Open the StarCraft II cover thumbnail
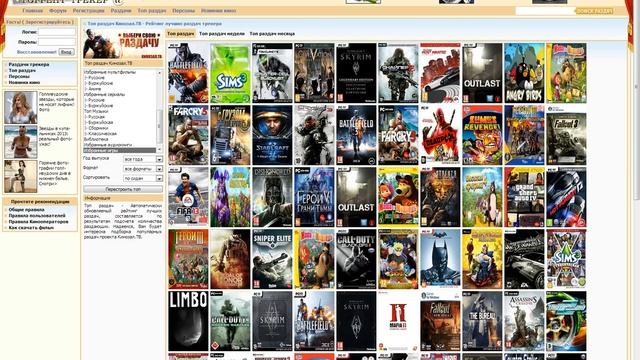 (272, 135)
